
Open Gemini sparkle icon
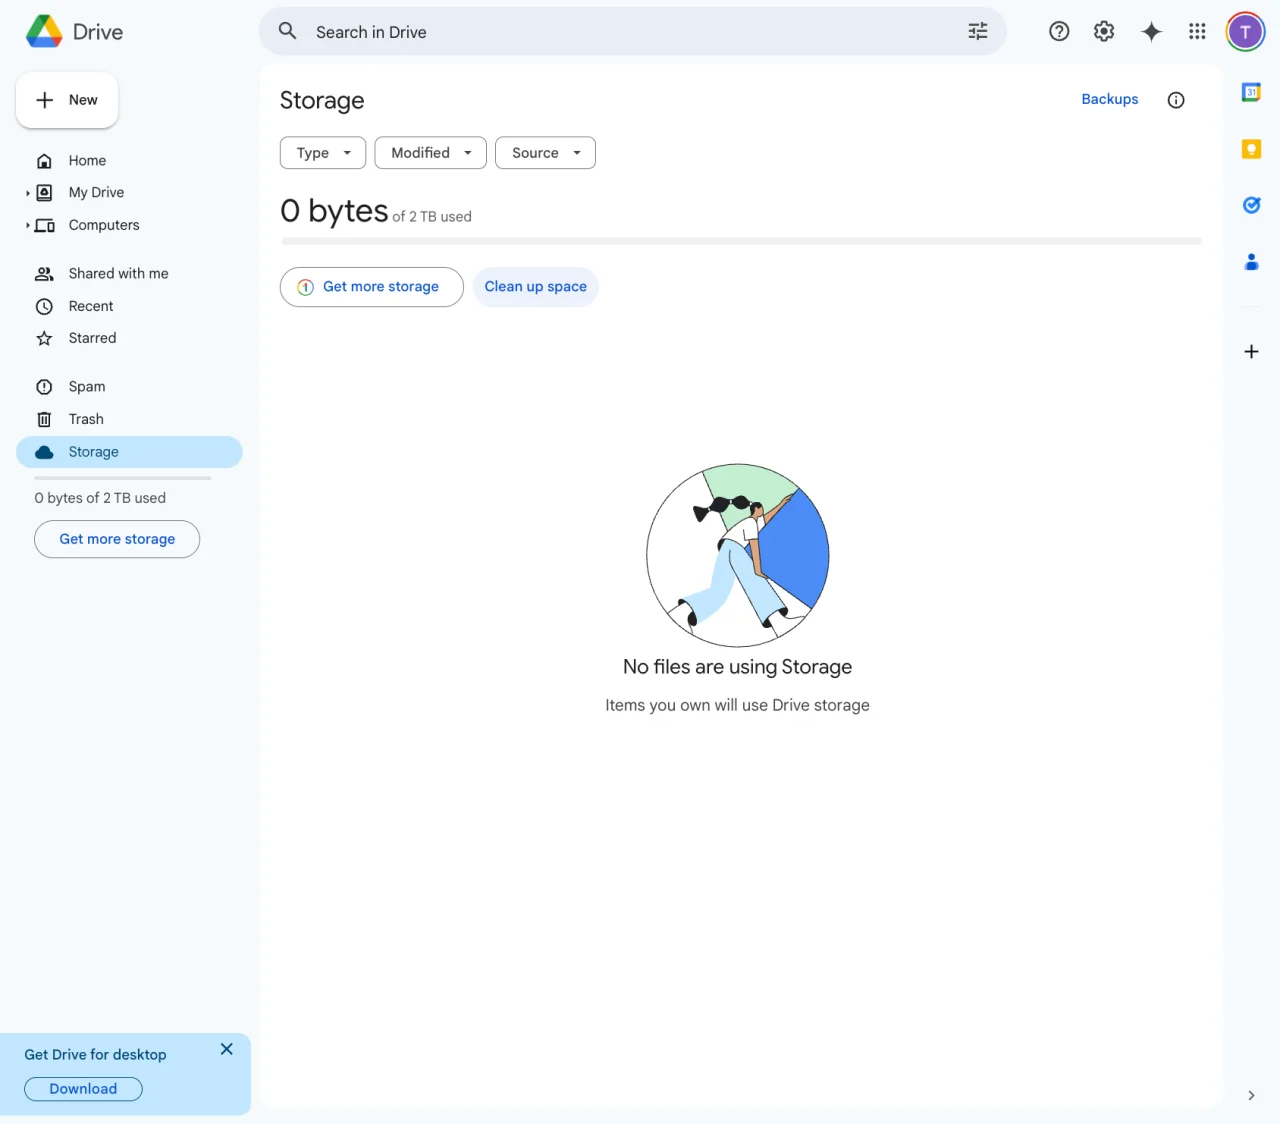click(x=1151, y=31)
